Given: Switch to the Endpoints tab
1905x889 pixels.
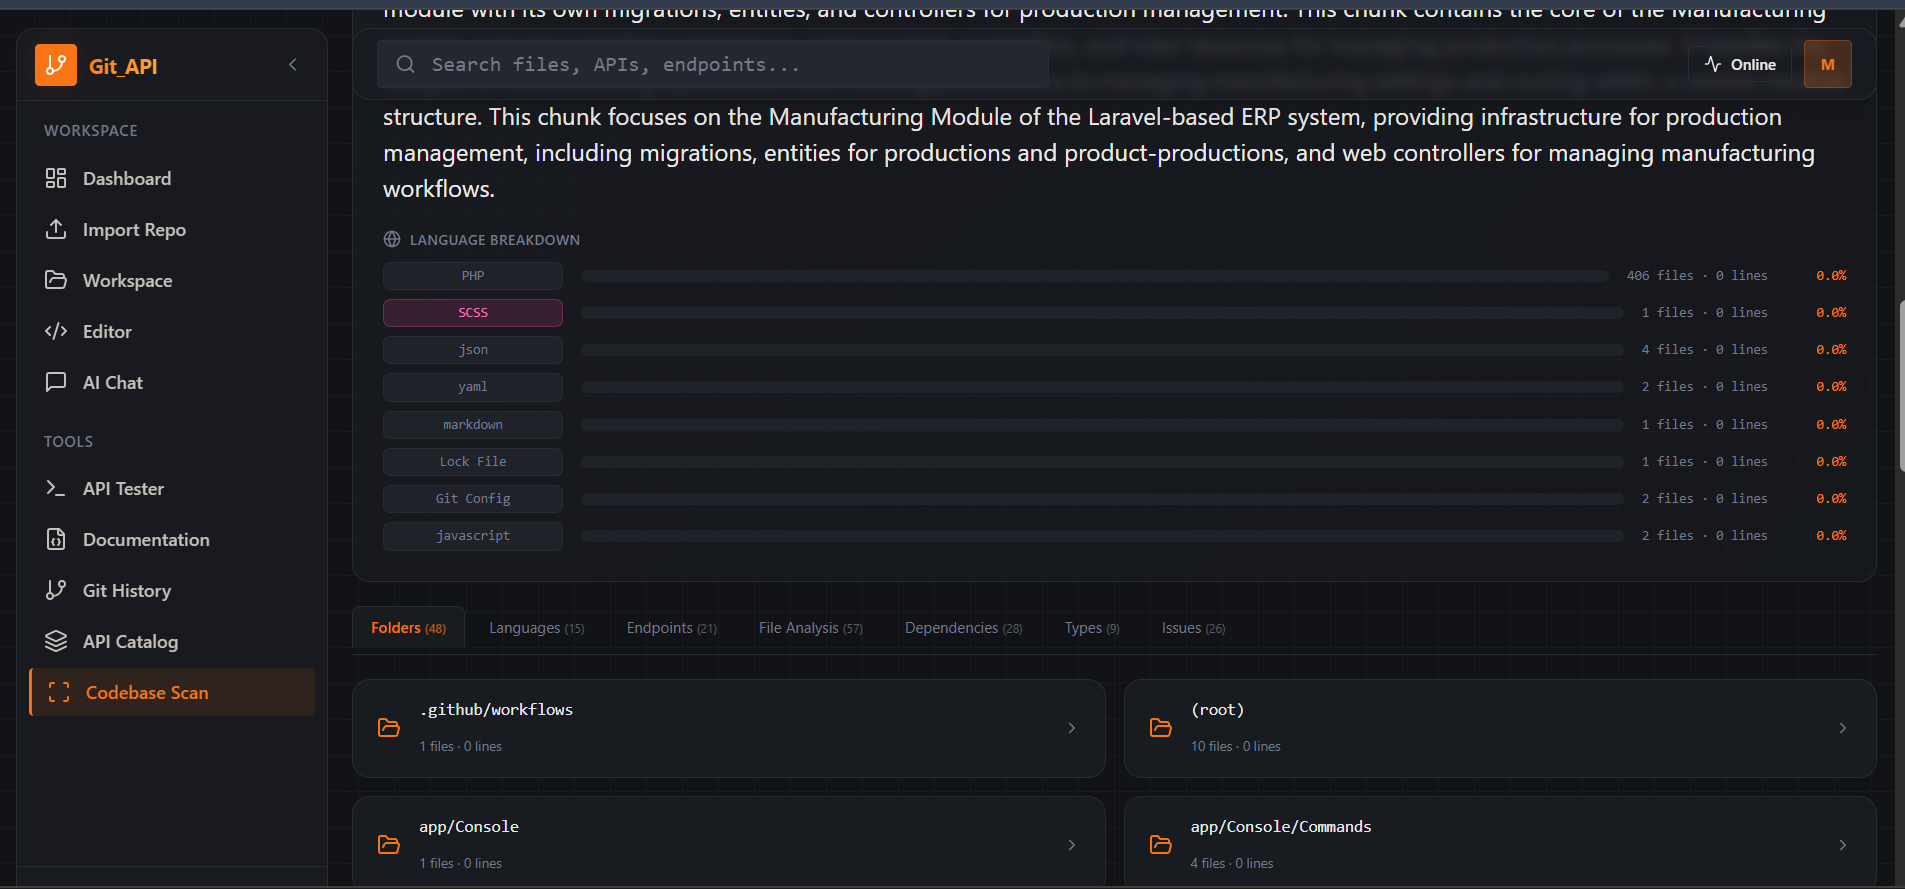Looking at the screenshot, I should tap(671, 628).
